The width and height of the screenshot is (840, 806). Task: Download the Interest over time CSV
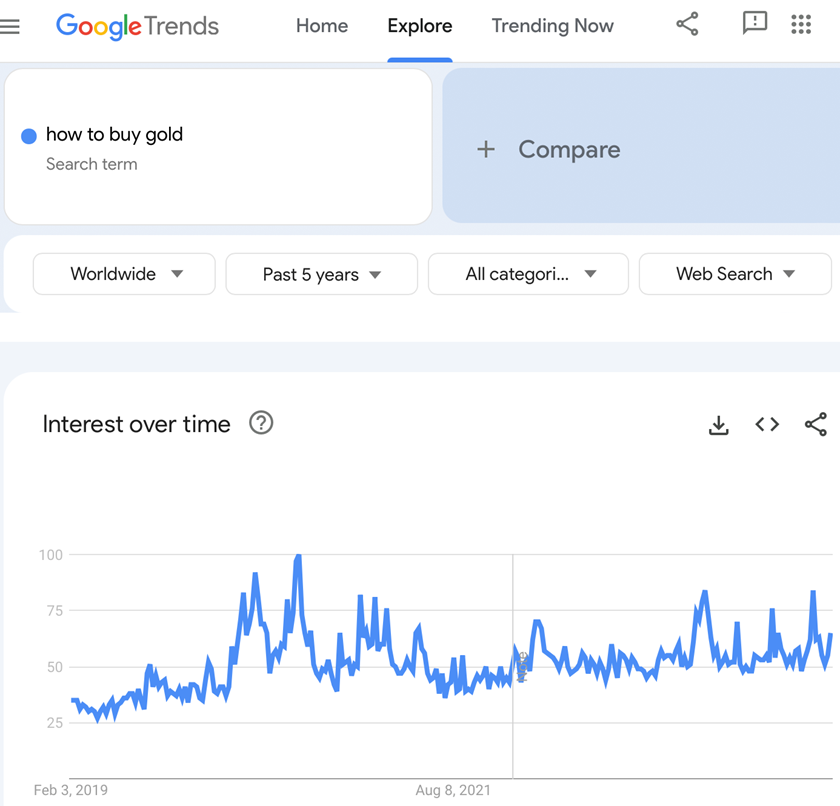pos(718,425)
